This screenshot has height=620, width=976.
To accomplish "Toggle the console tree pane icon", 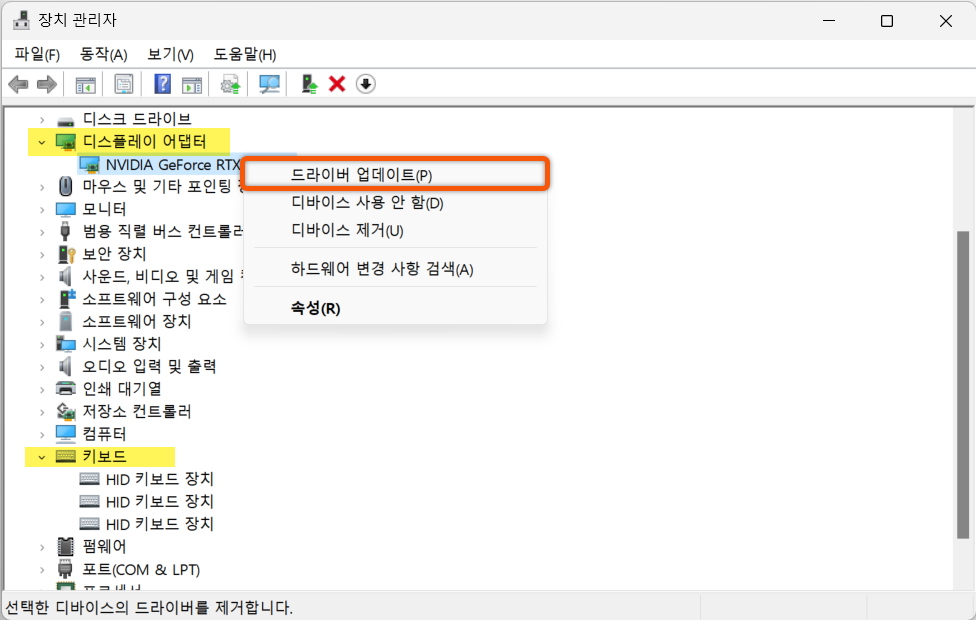I will [85, 84].
